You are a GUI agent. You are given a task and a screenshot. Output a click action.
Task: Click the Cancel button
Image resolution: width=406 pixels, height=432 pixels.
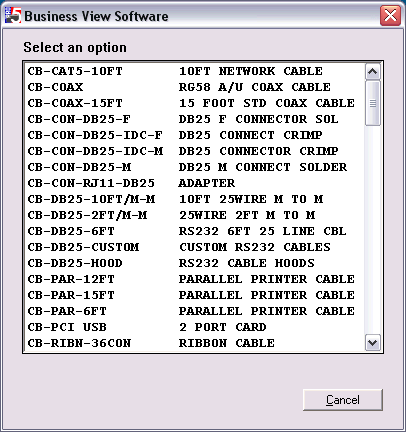click(x=343, y=400)
